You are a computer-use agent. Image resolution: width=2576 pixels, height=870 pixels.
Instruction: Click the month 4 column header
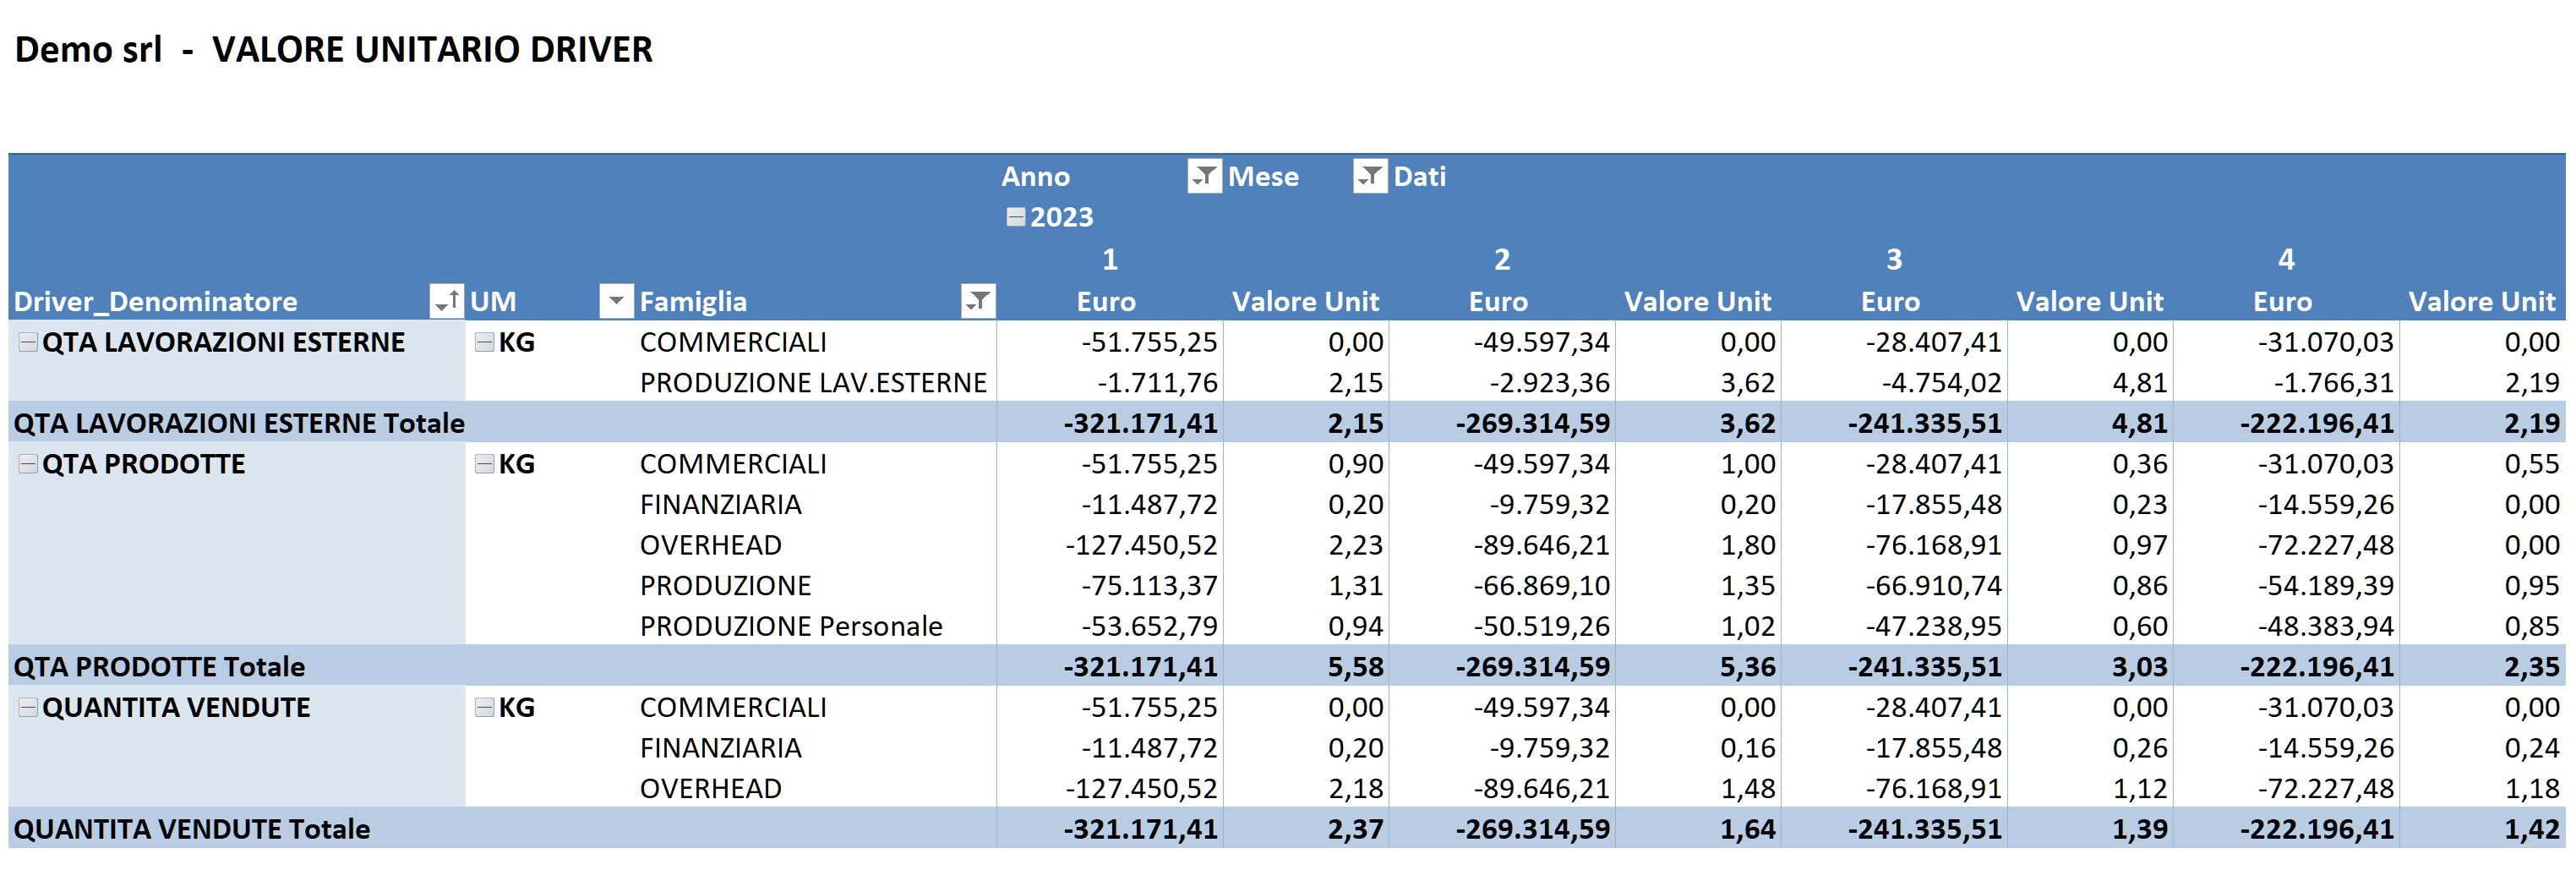[2286, 260]
